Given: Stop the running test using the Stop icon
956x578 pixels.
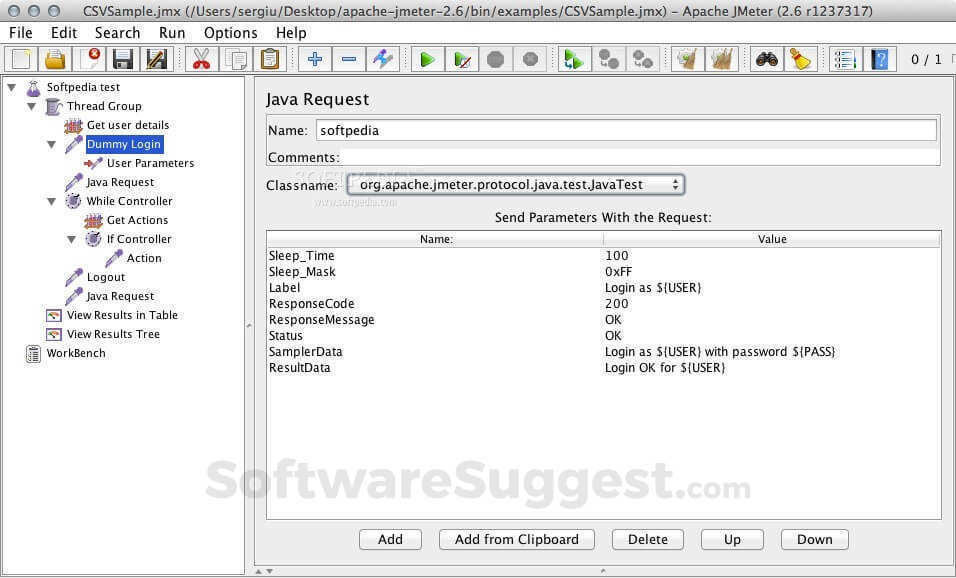Looking at the screenshot, I should click(495, 59).
